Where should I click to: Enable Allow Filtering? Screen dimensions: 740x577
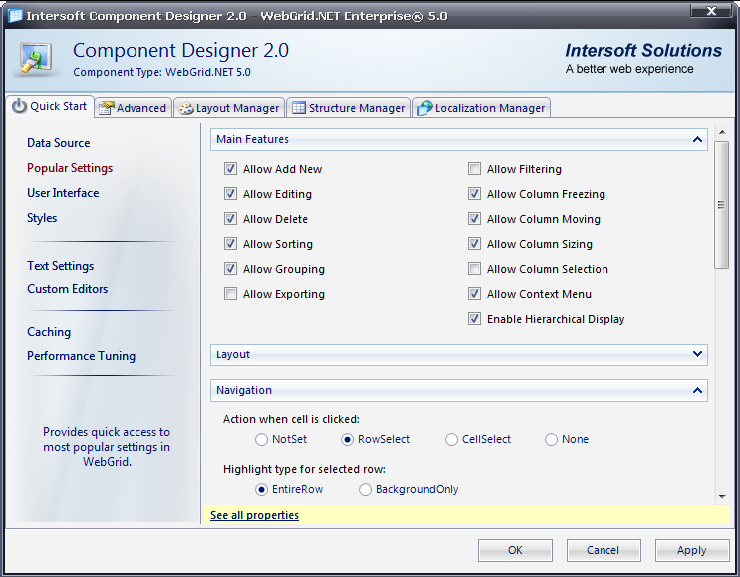pyautogui.click(x=474, y=169)
